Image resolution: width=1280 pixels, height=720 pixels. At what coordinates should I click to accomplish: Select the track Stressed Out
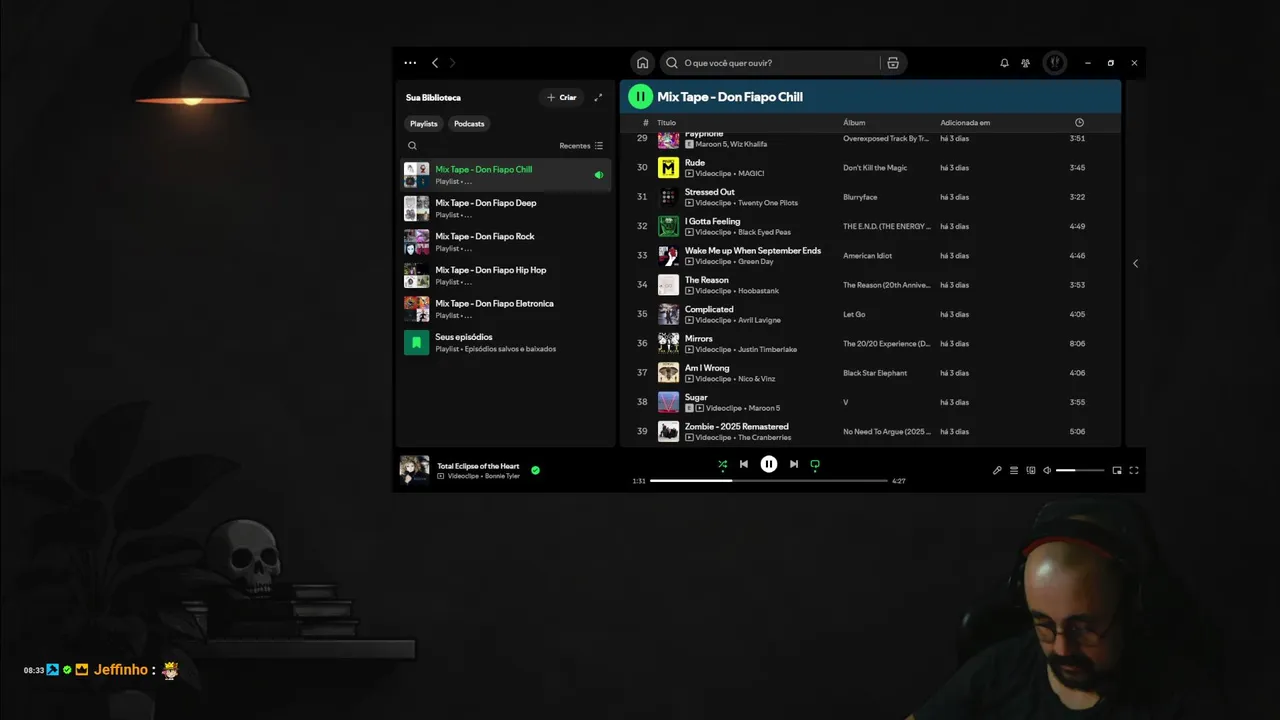[870, 197]
